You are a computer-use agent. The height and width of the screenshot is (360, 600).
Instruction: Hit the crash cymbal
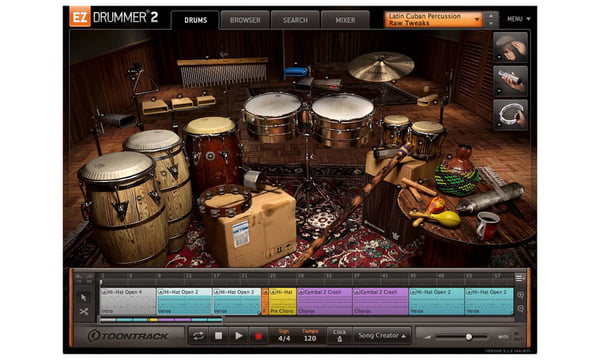pos(381,67)
